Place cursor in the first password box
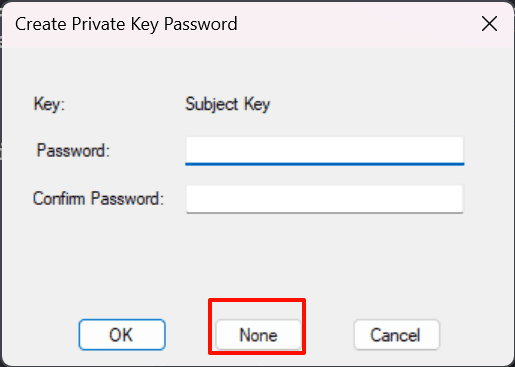This screenshot has height=367, width=515. [324, 150]
